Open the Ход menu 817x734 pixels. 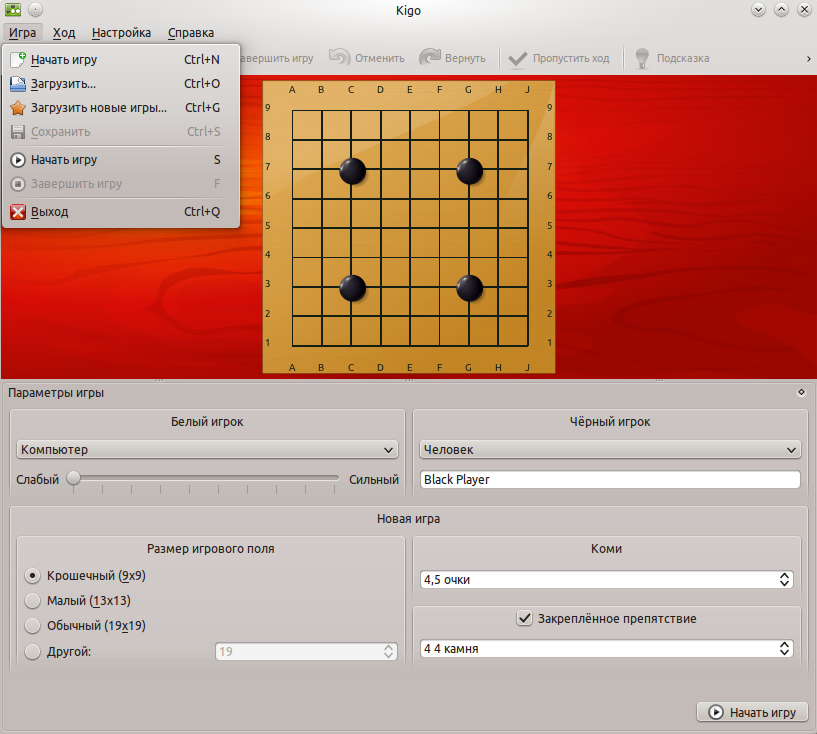(x=64, y=33)
